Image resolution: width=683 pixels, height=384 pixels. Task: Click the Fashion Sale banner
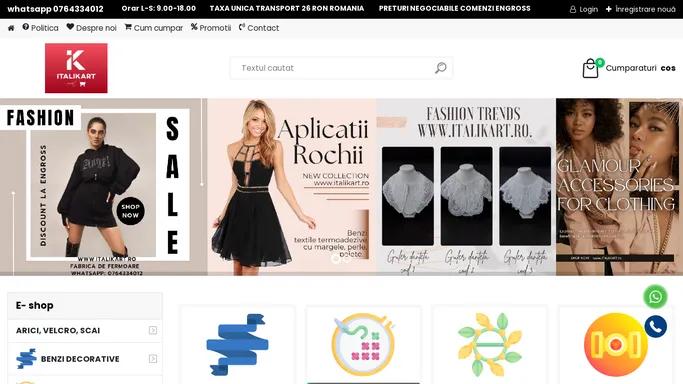103,187
